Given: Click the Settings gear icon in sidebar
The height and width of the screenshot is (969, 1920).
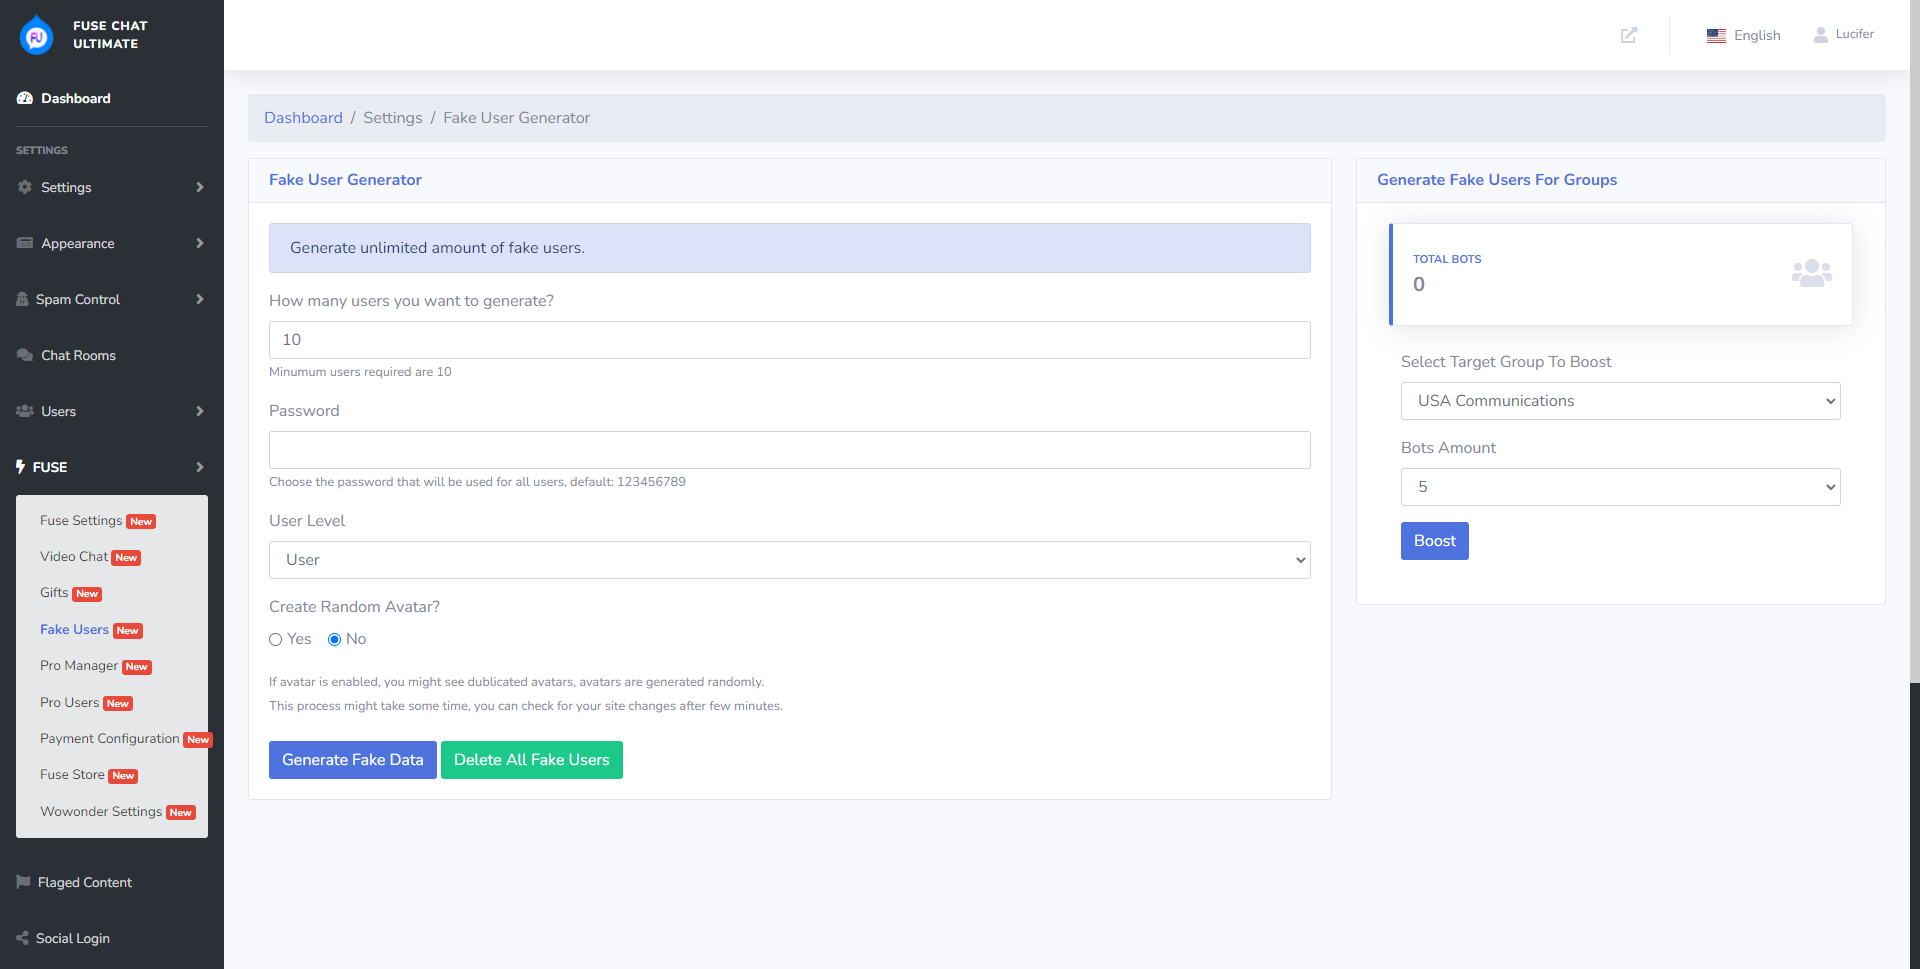Looking at the screenshot, I should (x=25, y=187).
